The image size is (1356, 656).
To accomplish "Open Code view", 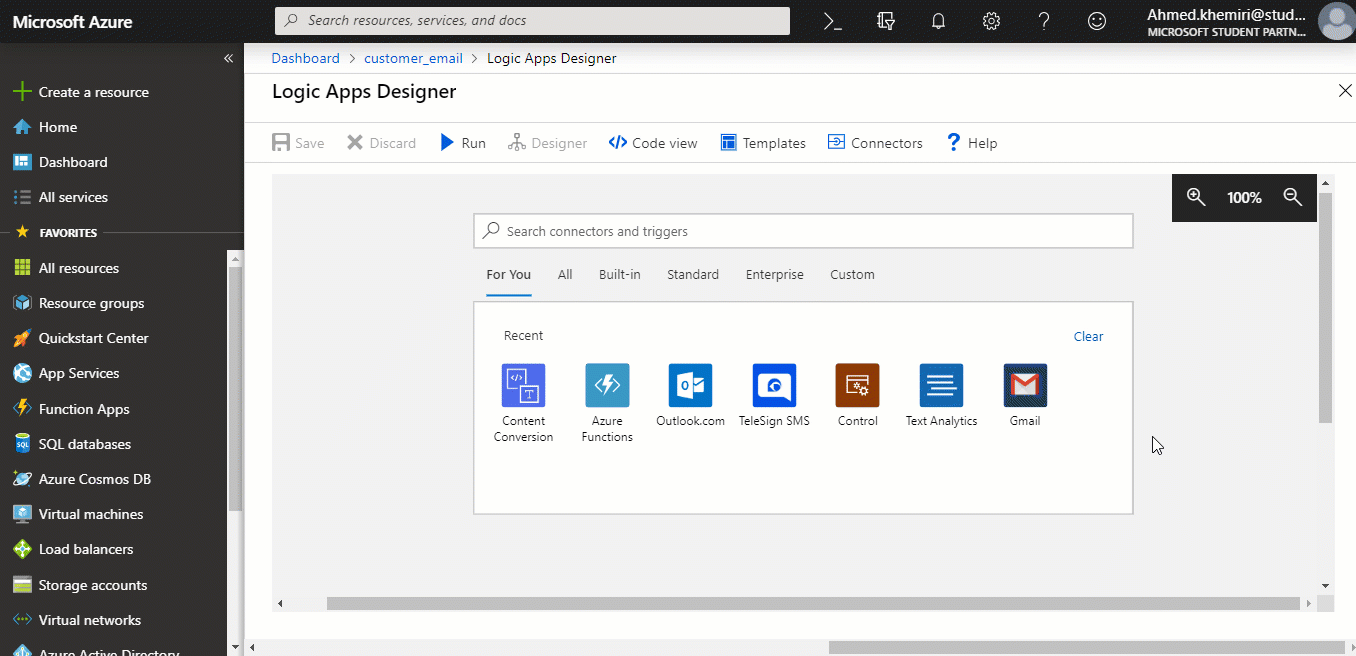I will click(x=653, y=143).
